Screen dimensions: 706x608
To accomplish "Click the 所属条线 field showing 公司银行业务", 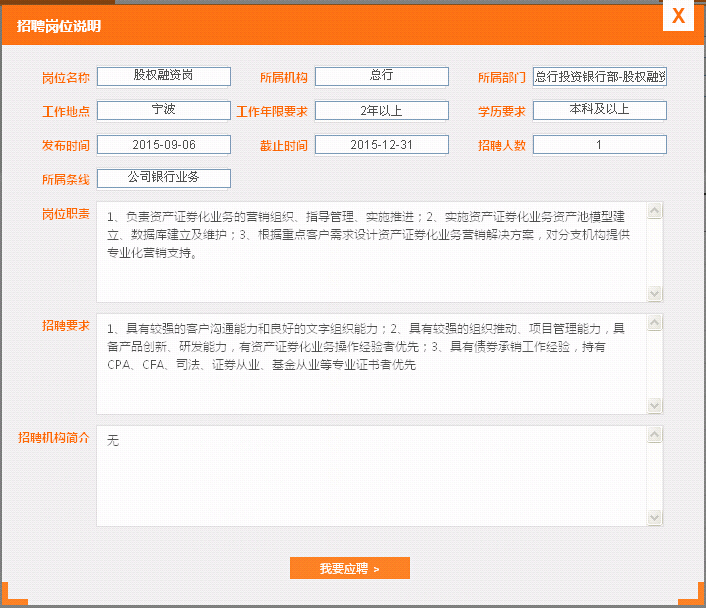I will tap(164, 178).
